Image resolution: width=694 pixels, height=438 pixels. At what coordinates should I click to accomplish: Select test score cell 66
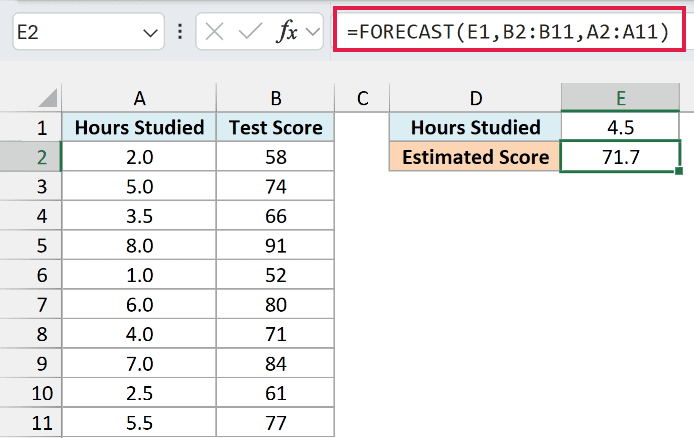pyautogui.click(x=276, y=216)
